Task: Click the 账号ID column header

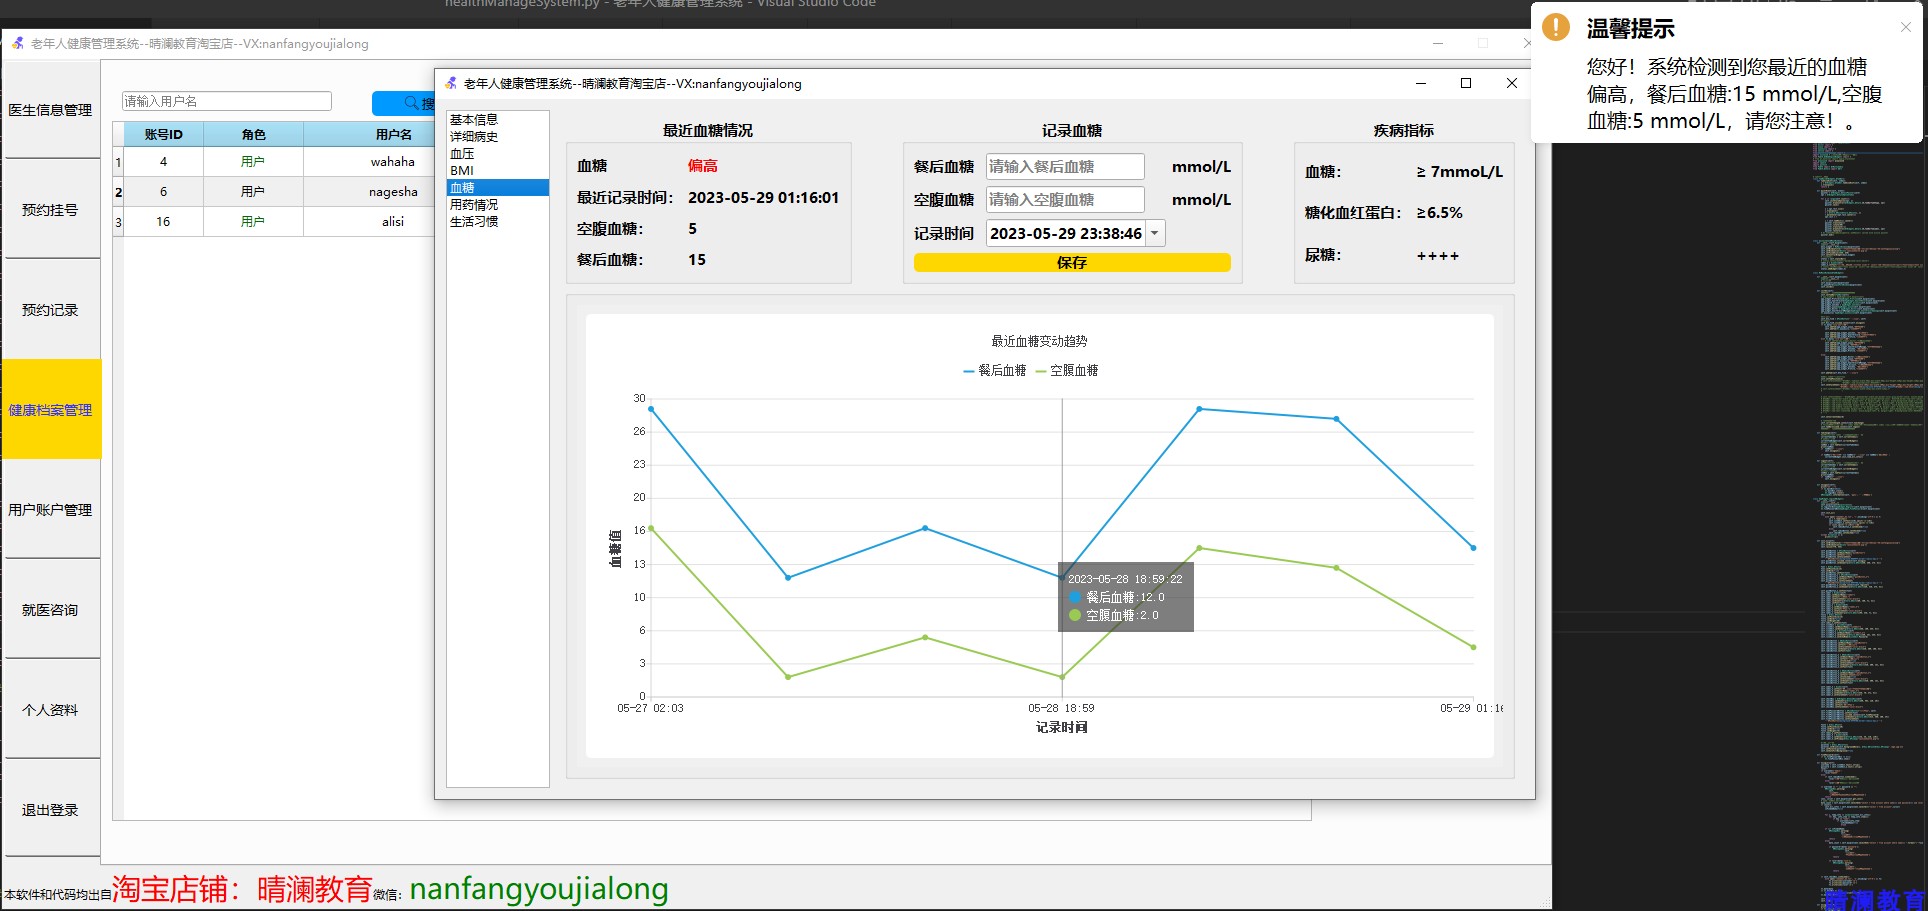Action: click(x=163, y=134)
